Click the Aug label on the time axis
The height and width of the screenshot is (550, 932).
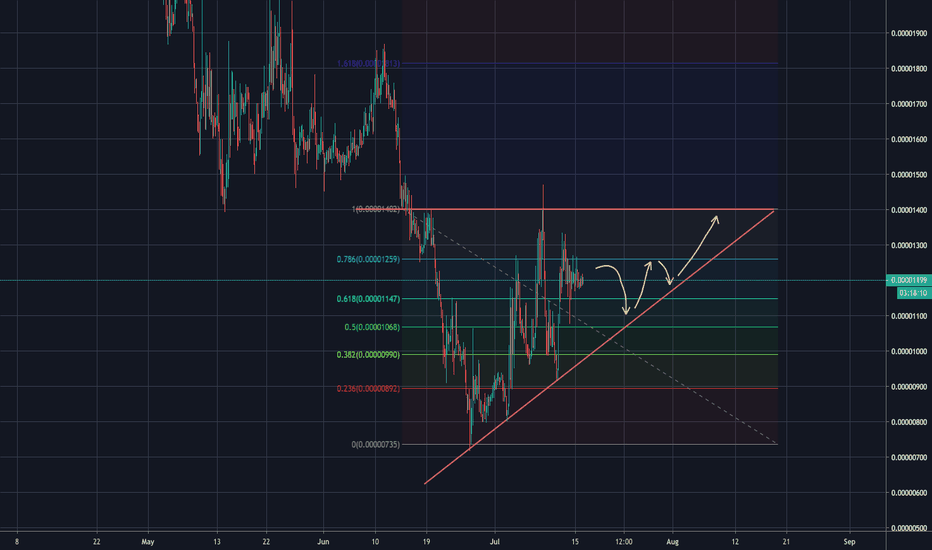point(672,542)
